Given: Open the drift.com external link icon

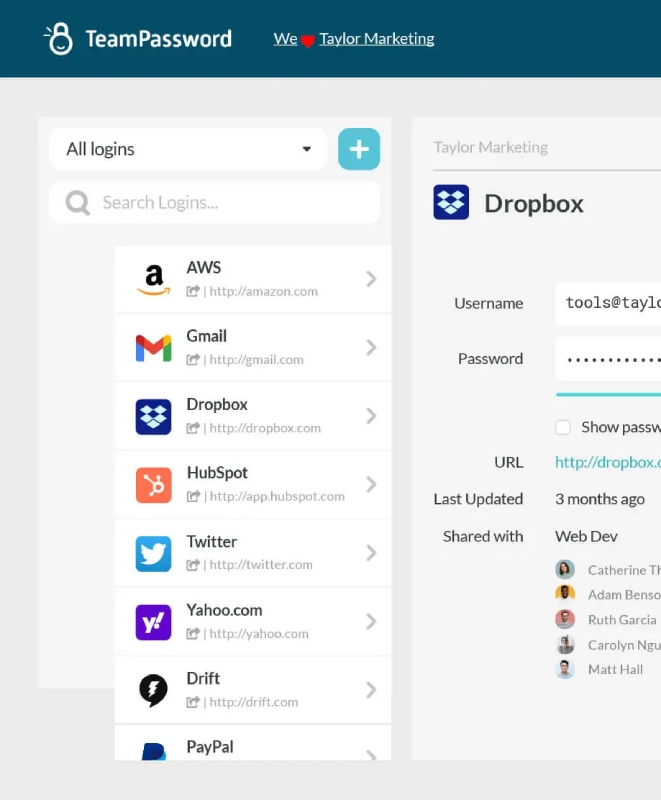Looking at the screenshot, I should (193, 702).
